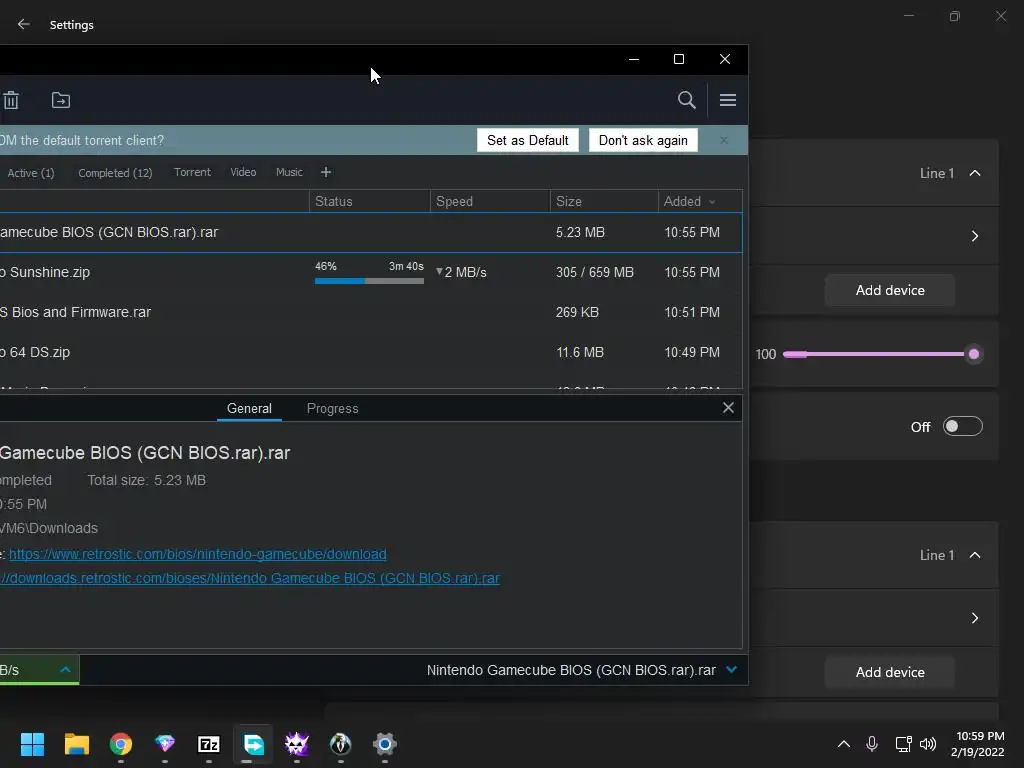The image size is (1024, 768).
Task: Toggle the Off switch in Settings
Action: coord(963,426)
